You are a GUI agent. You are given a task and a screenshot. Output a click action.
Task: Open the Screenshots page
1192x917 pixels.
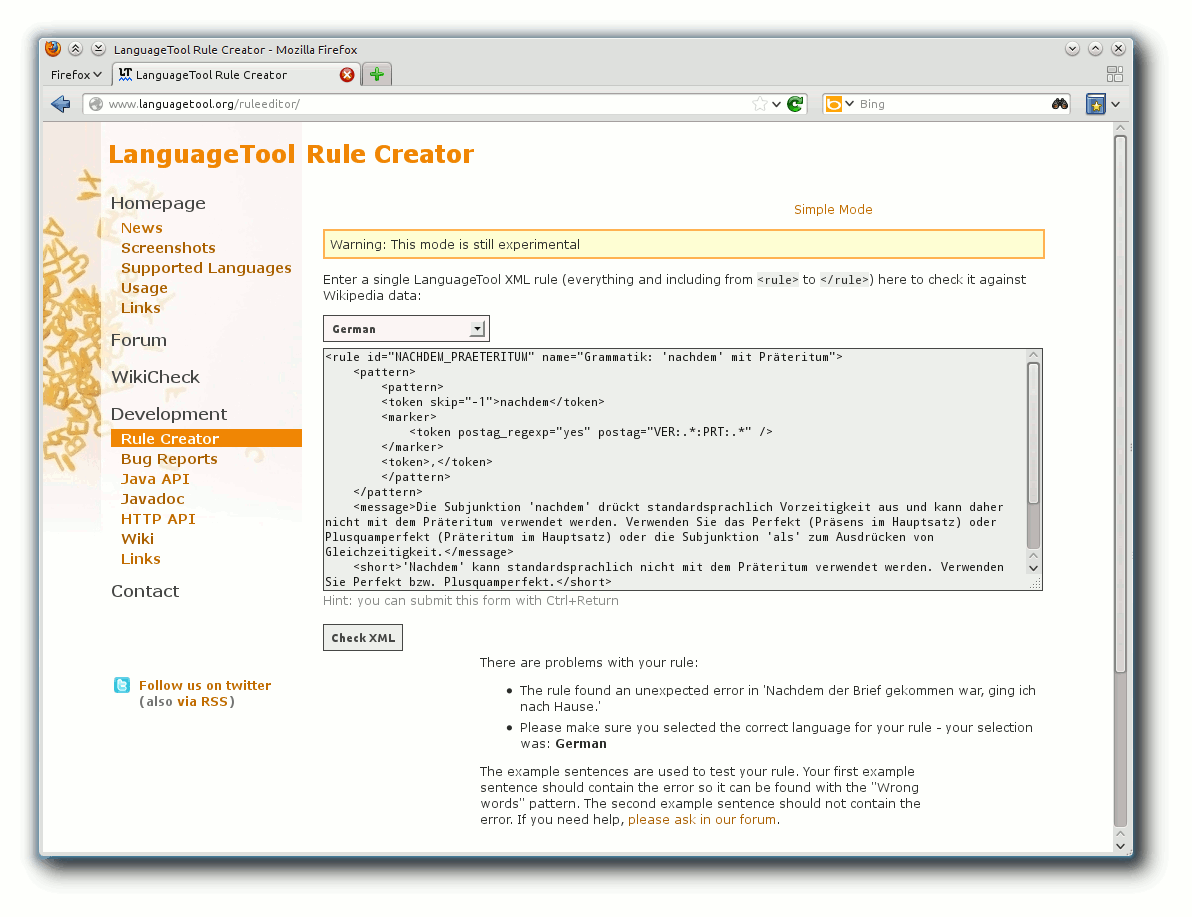(168, 248)
